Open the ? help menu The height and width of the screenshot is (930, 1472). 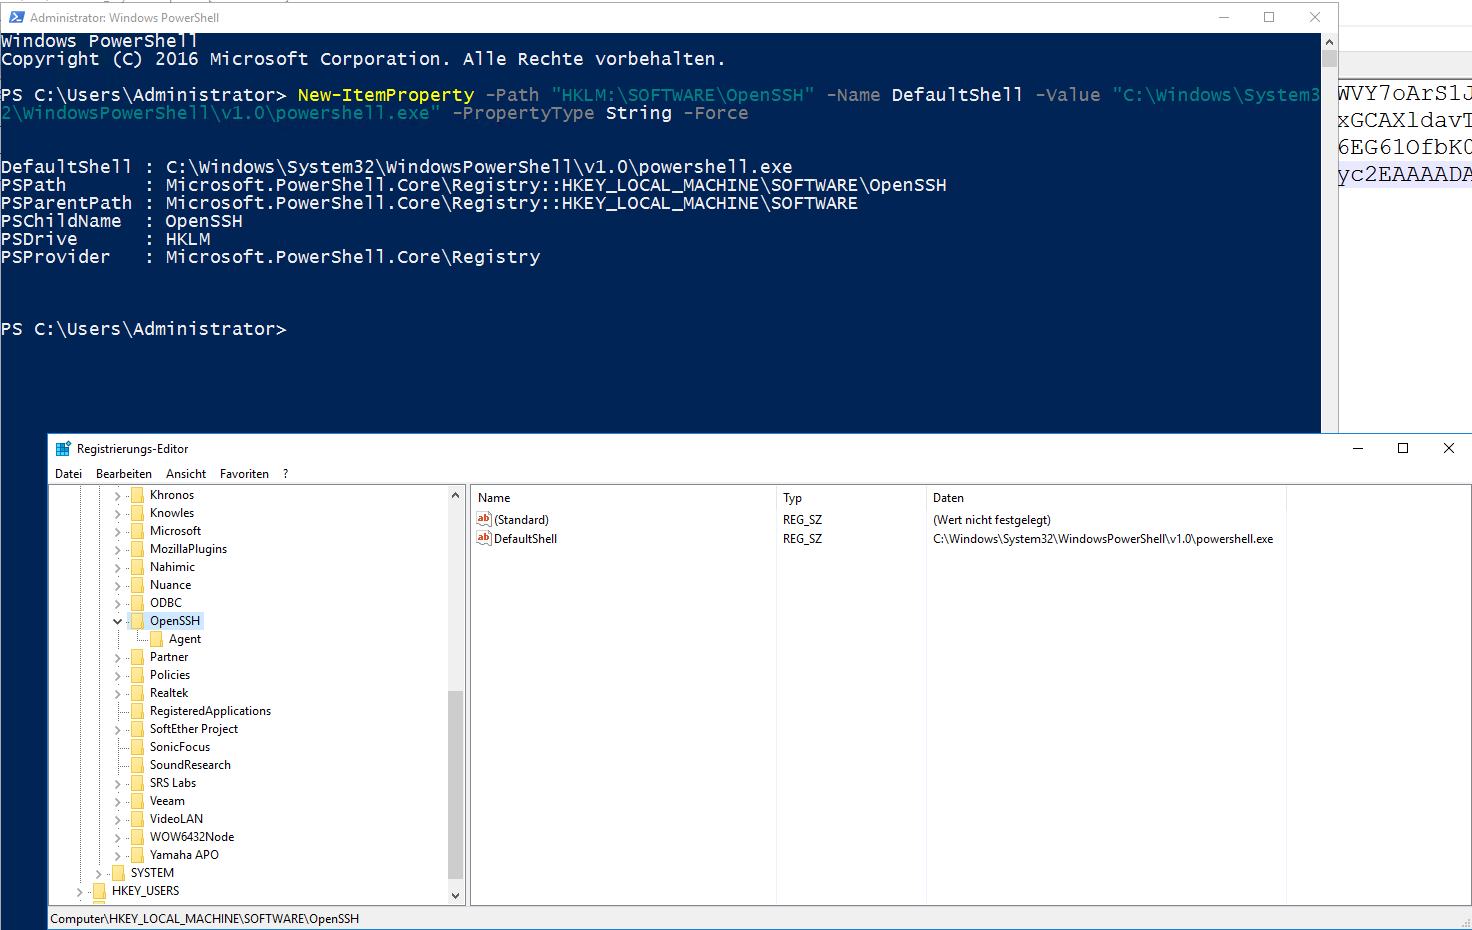pos(285,474)
